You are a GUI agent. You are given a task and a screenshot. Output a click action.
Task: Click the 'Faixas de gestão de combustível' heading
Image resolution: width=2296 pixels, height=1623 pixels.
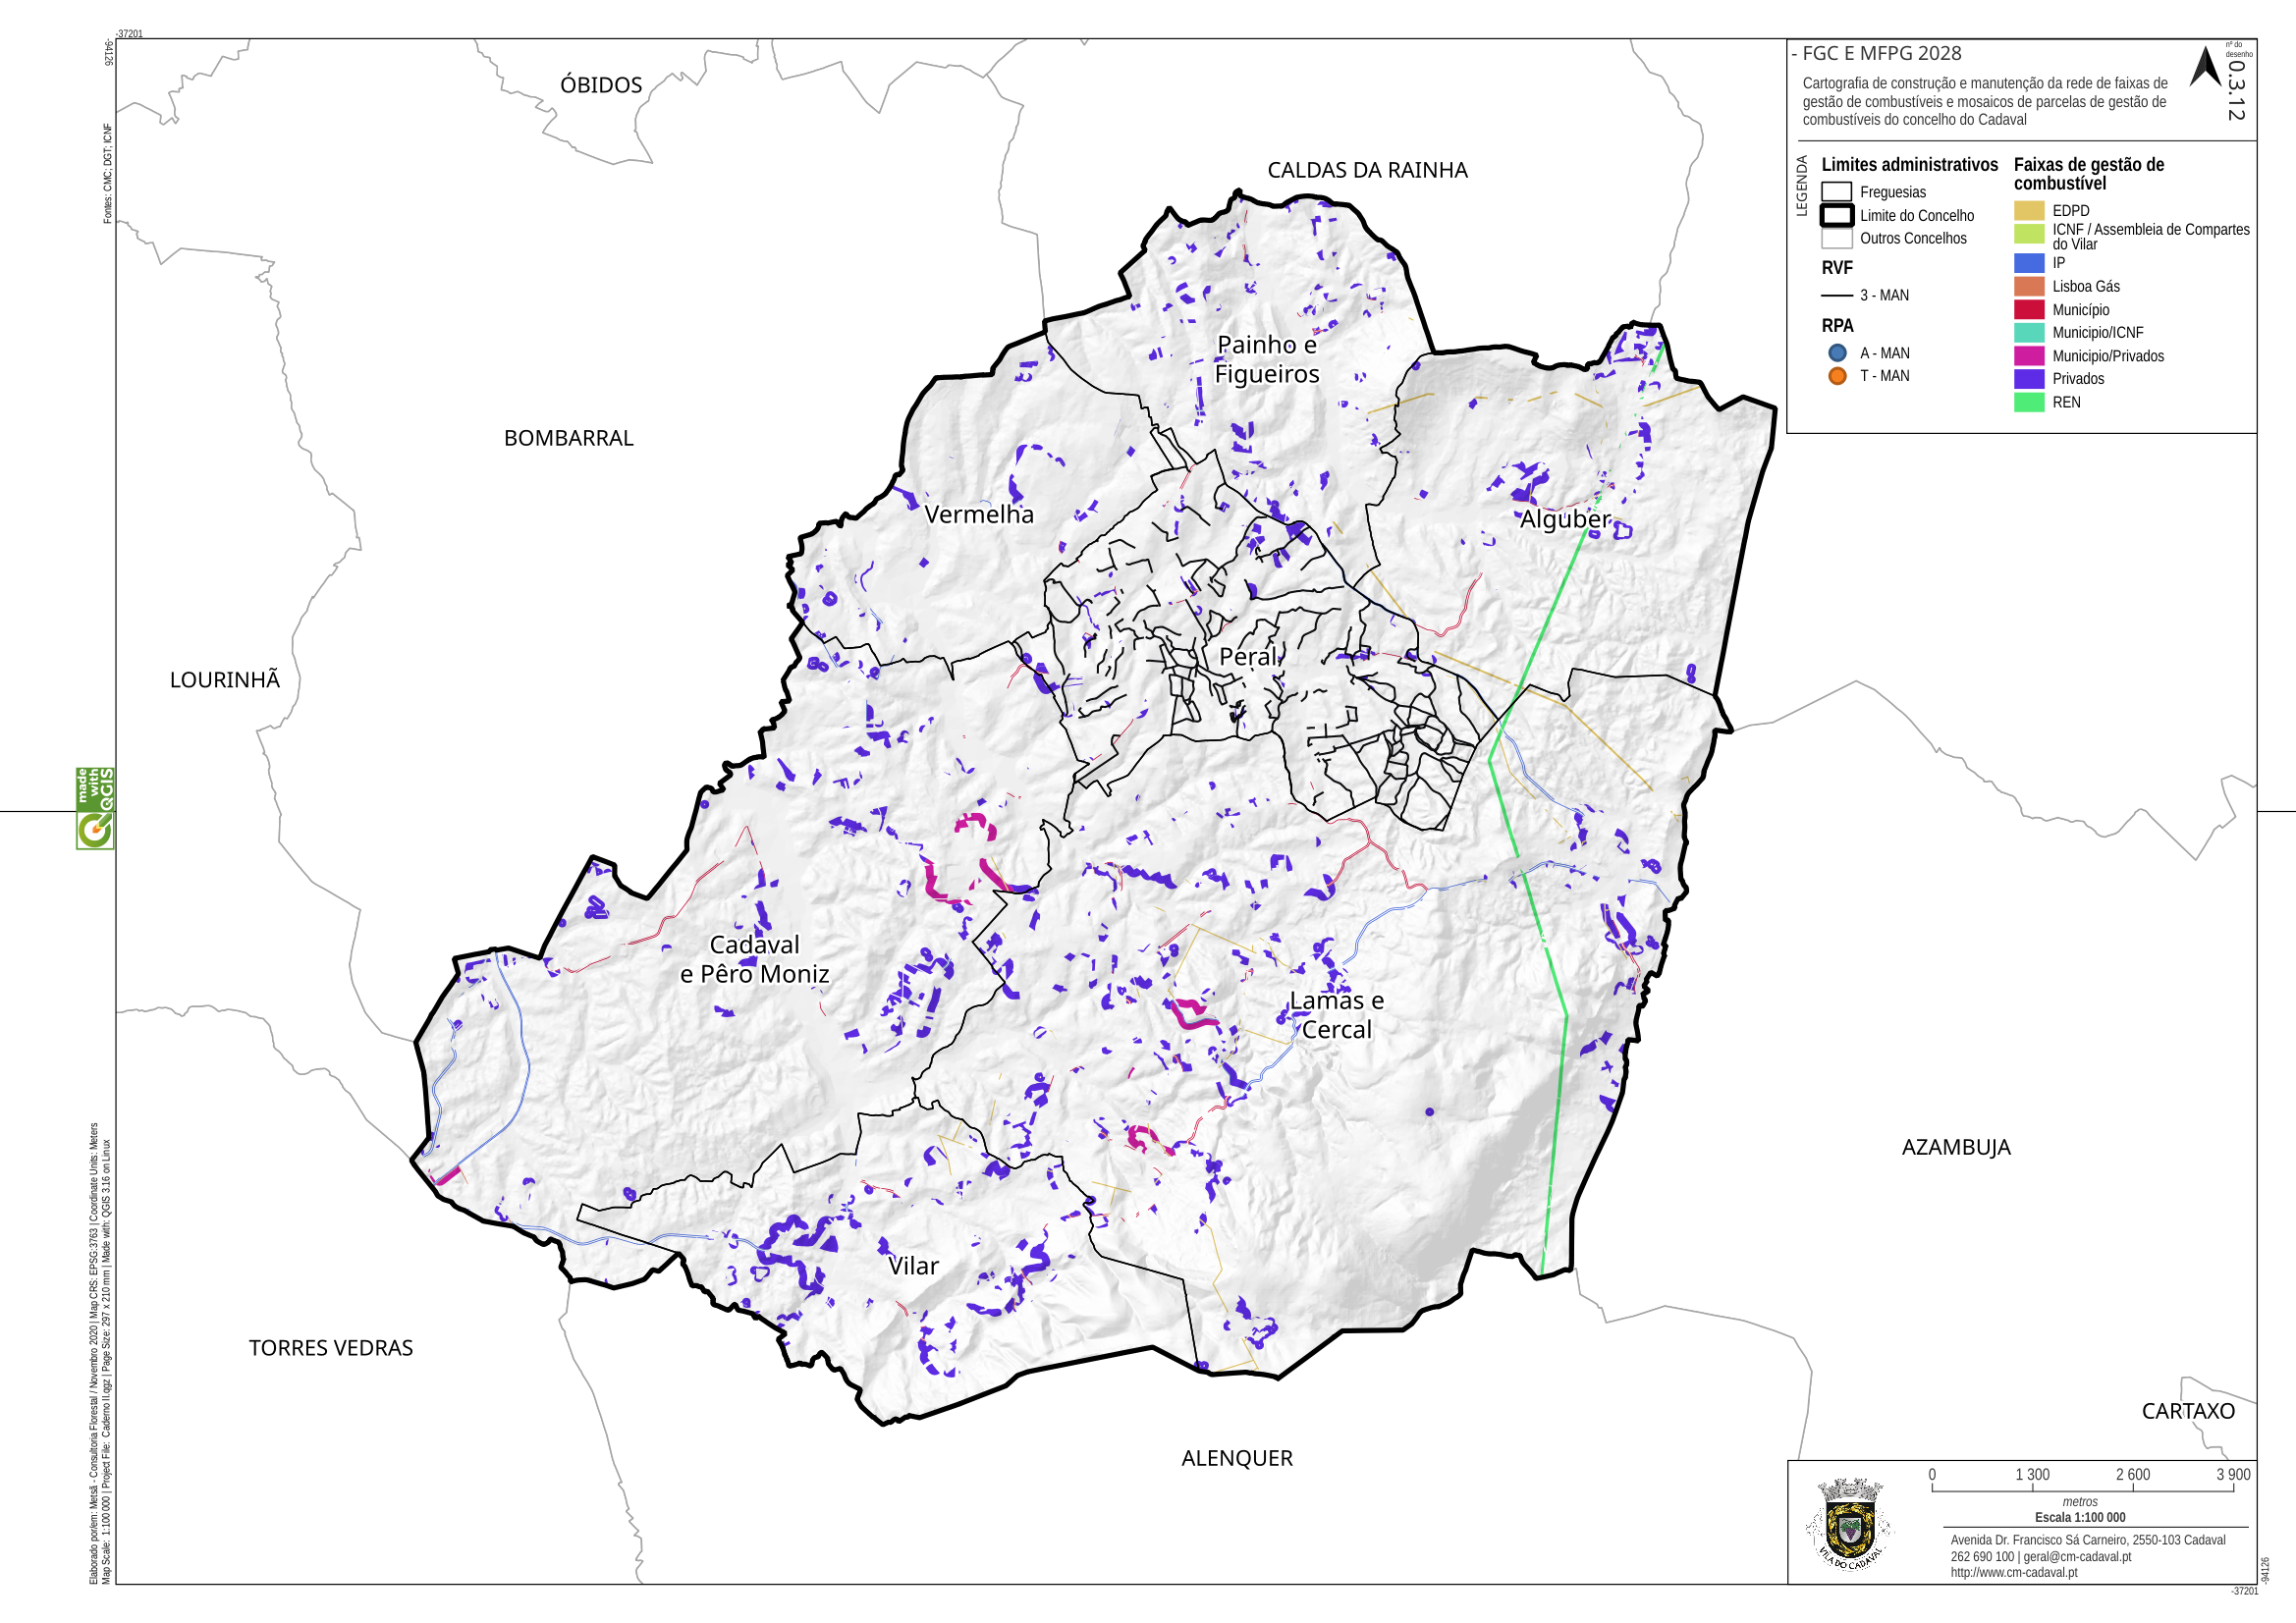click(2088, 174)
